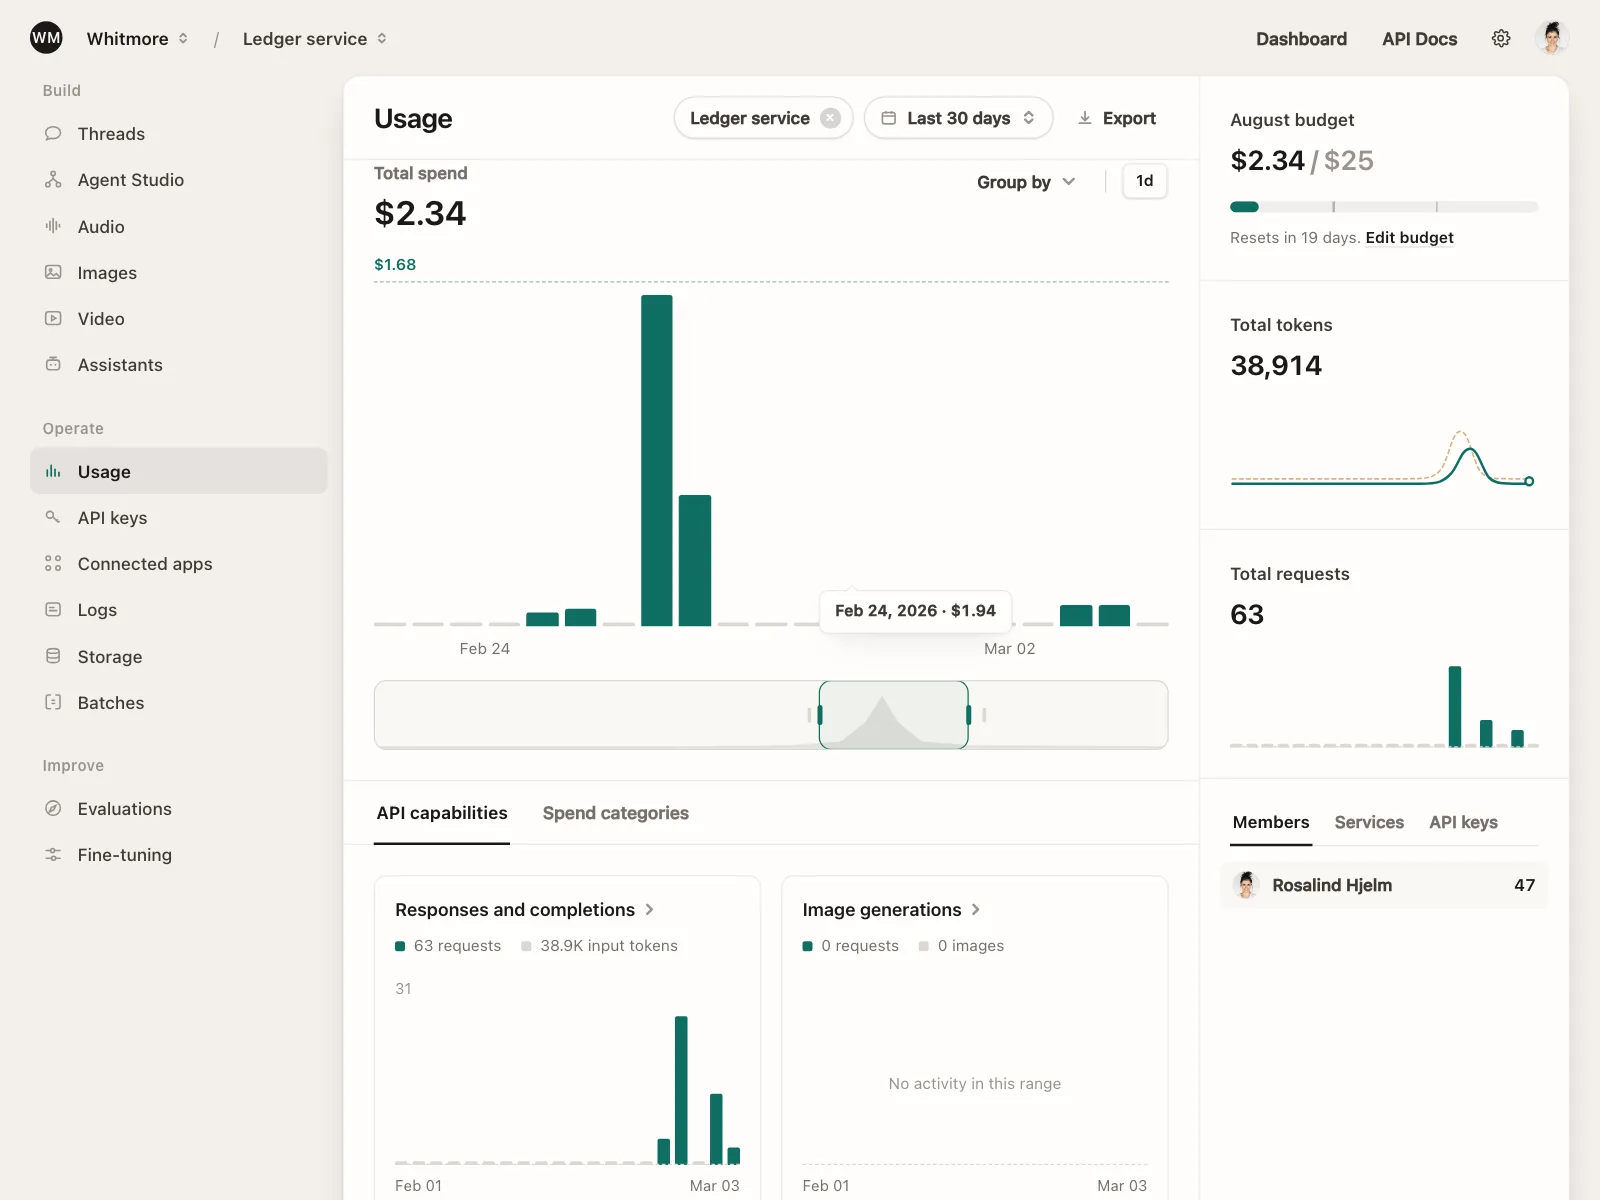Click the Video play icon
1600x1200 pixels.
(x=53, y=319)
